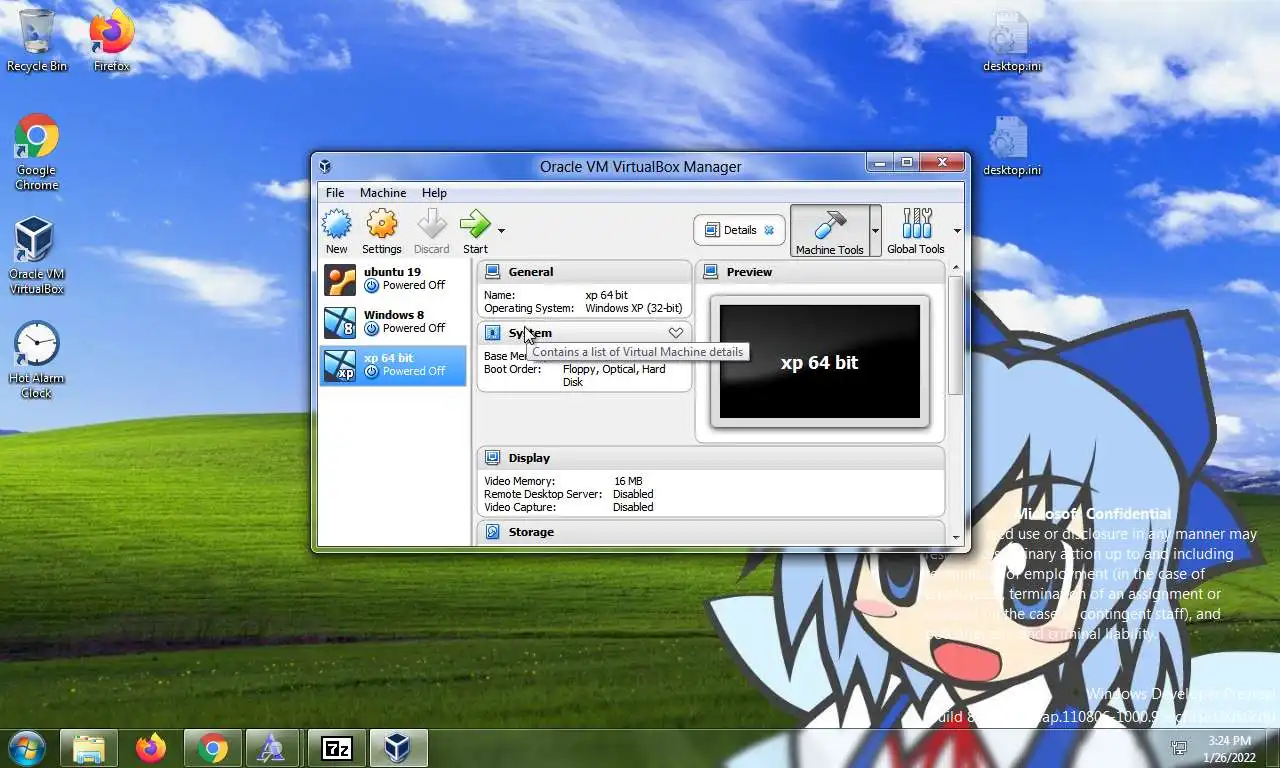
Task: Open the Help menu
Action: (434, 193)
